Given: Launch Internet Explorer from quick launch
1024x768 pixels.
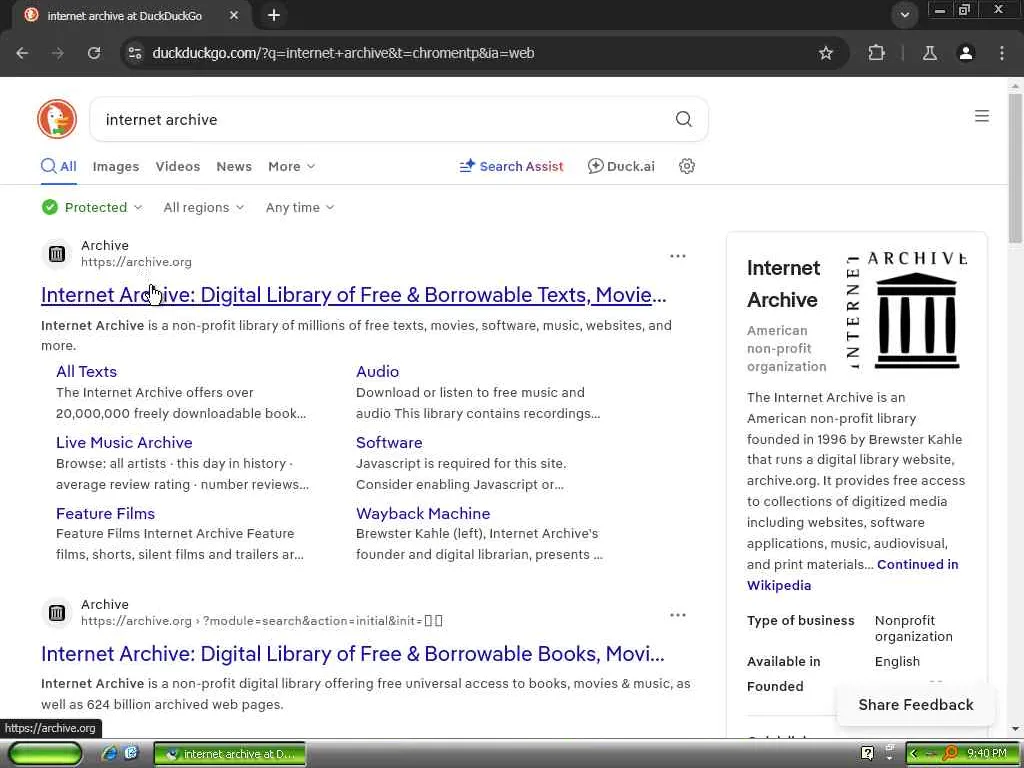Looking at the screenshot, I should click(x=109, y=754).
